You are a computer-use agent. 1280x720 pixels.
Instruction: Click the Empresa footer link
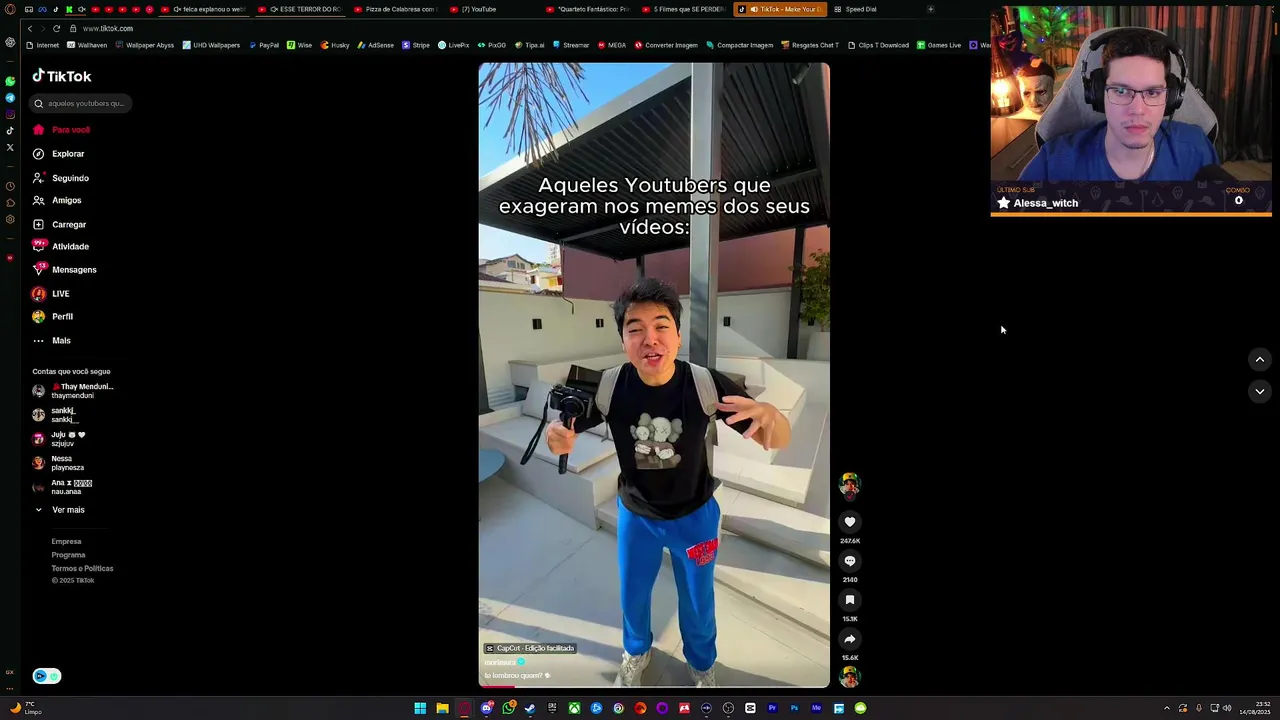click(x=66, y=542)
